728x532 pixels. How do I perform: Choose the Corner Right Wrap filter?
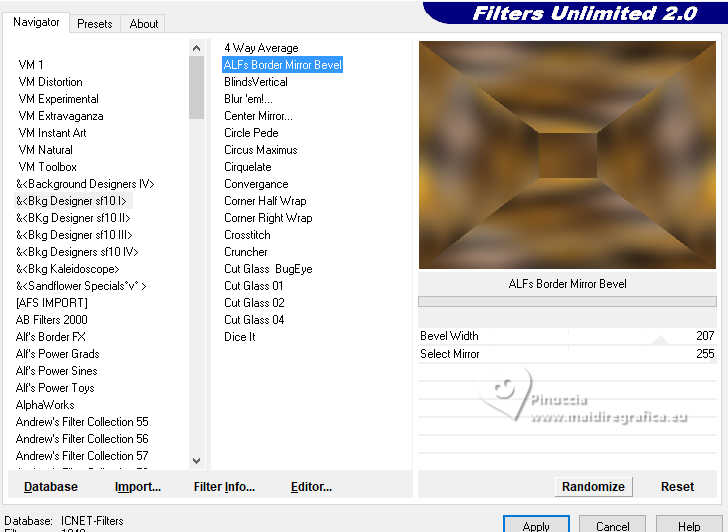(268, 218)
